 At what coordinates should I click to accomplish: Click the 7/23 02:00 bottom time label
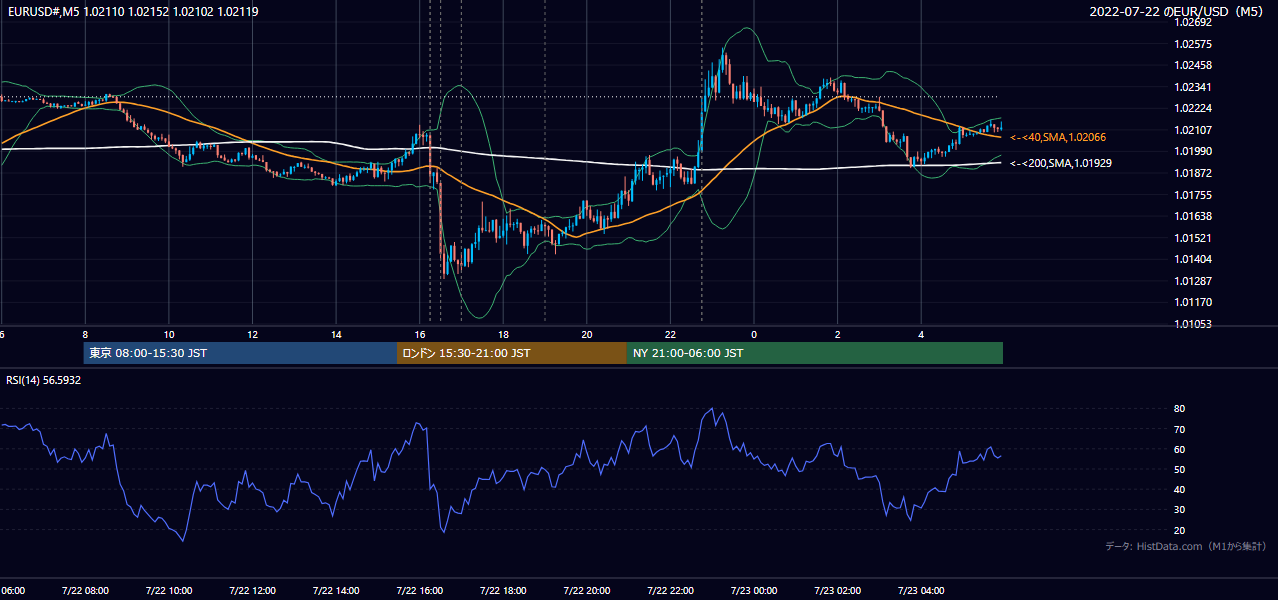[x=837, y=590]
